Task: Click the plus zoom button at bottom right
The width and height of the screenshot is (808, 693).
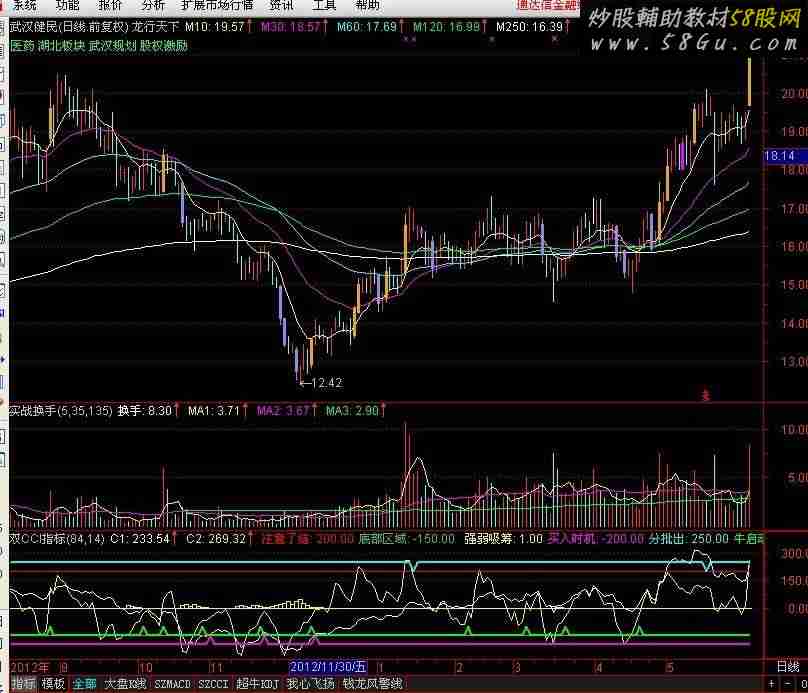Action: (771, 684)
